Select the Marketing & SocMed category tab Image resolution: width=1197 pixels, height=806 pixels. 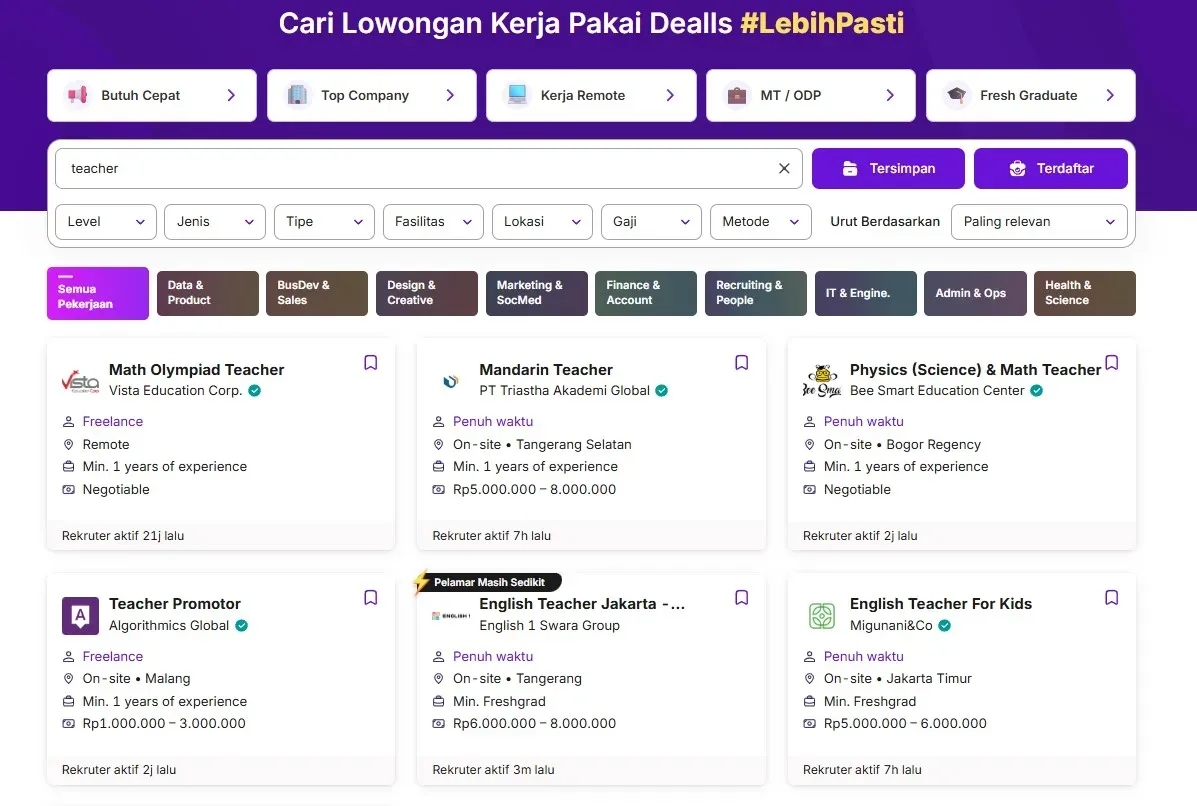pyautogui.click(x=537, y=294)
